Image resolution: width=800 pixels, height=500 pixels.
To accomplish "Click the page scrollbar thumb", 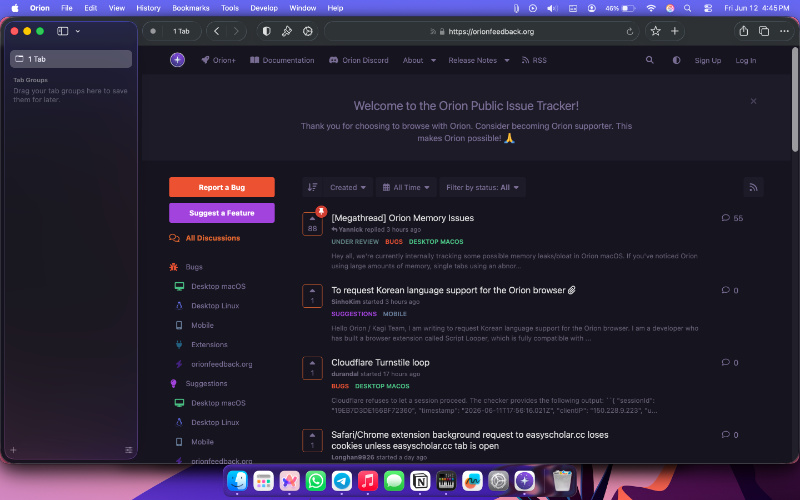I will 794,99.
